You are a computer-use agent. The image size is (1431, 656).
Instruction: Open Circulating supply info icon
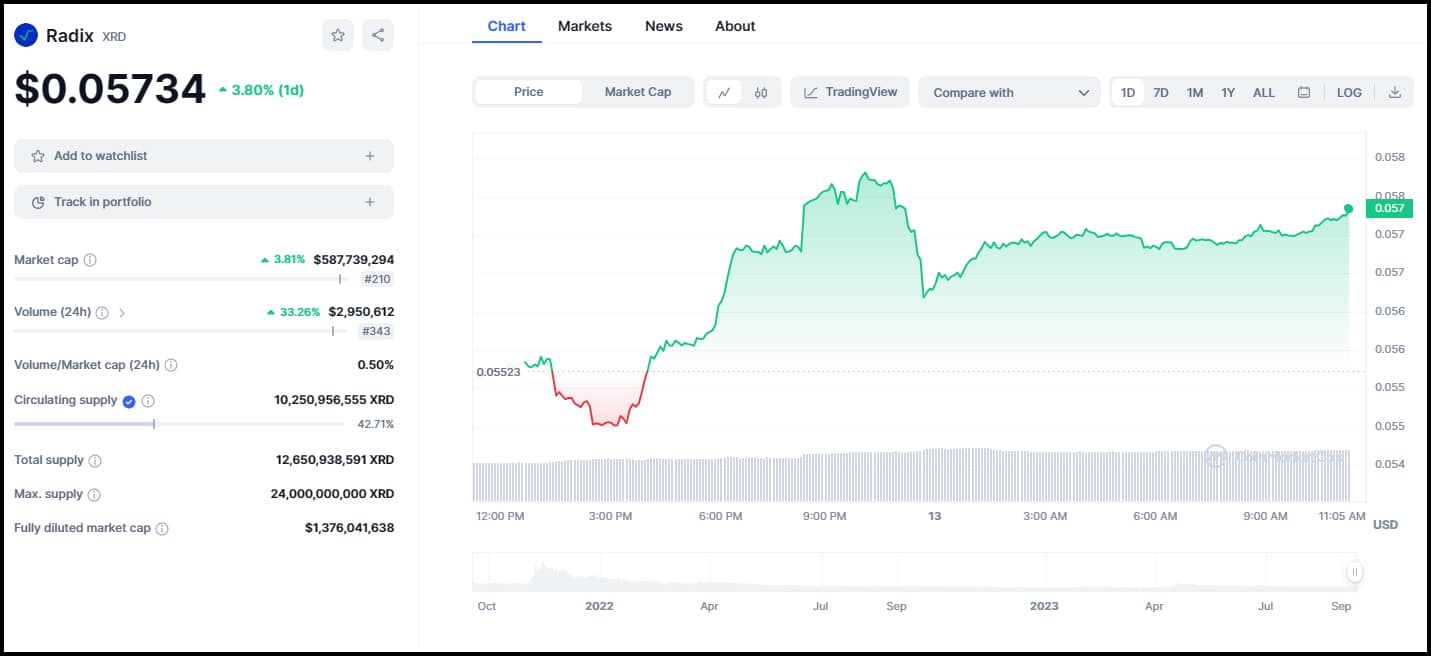(148, 401)
